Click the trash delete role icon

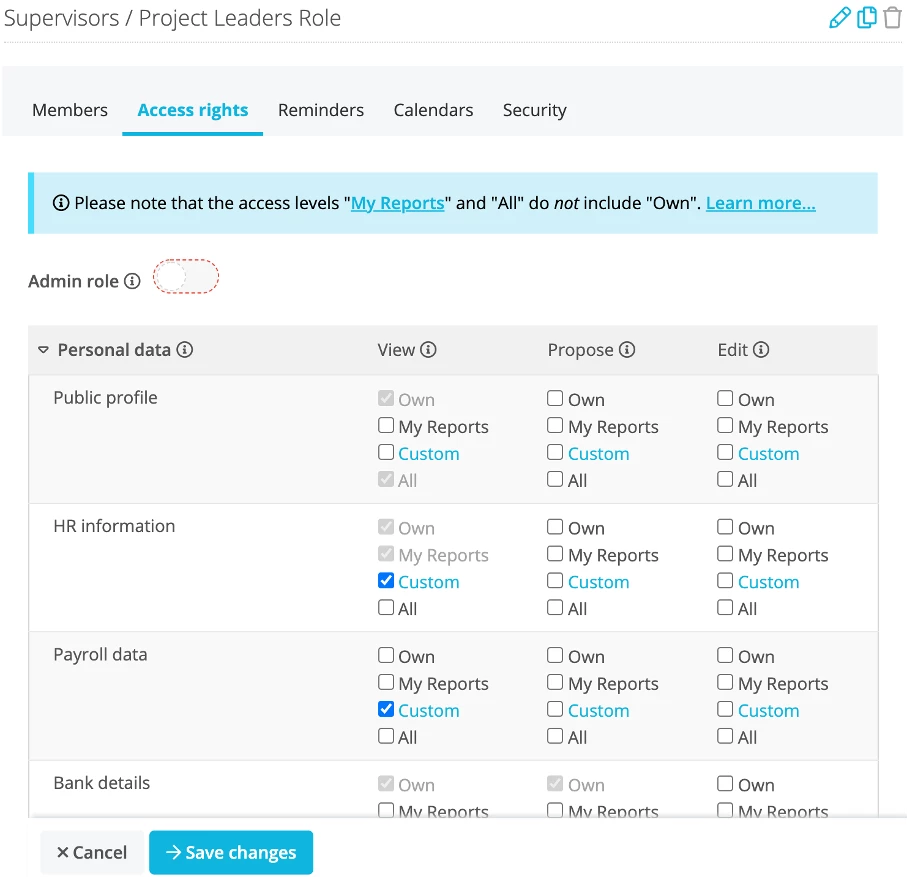pyautogui.click(x=892, y=17)
